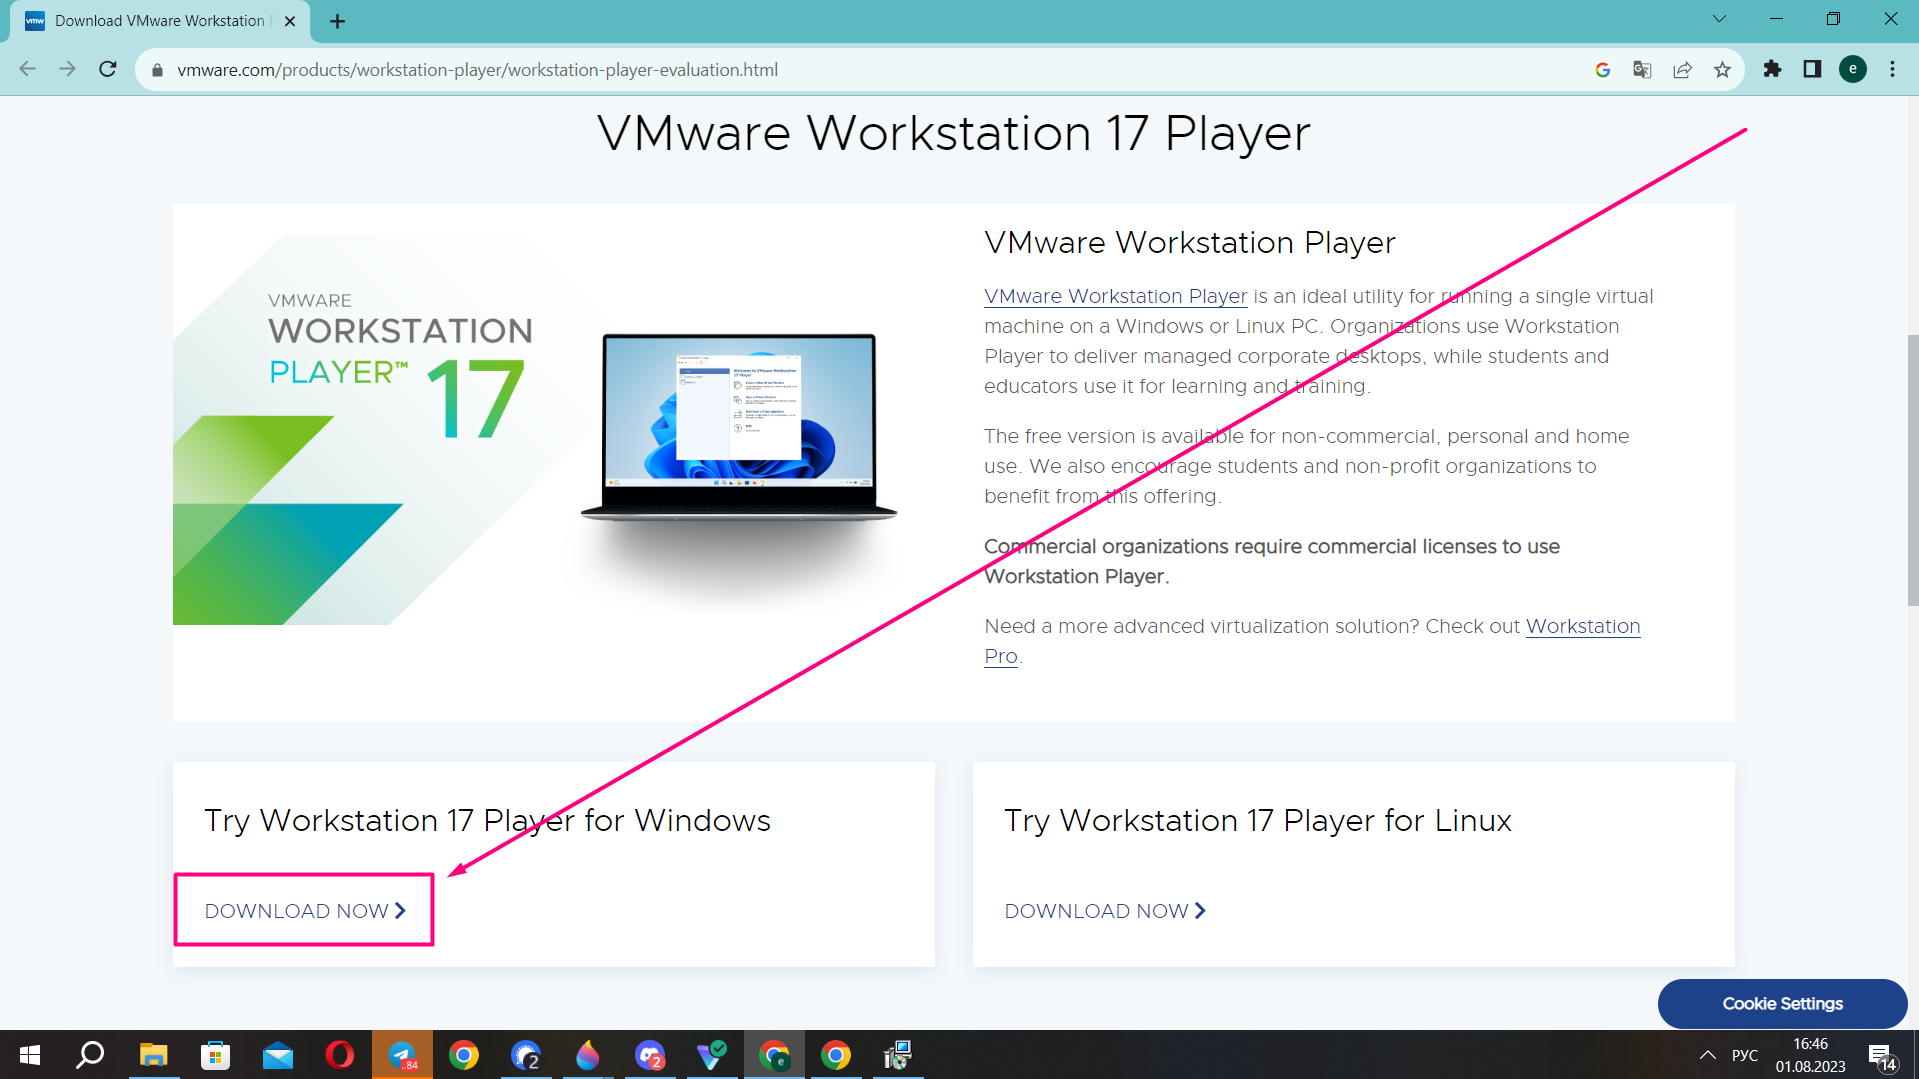Screen dimensions: 1919x1079
Task: Click the browser back arrow
Action: pyautogui.click(x=27, y=69)
